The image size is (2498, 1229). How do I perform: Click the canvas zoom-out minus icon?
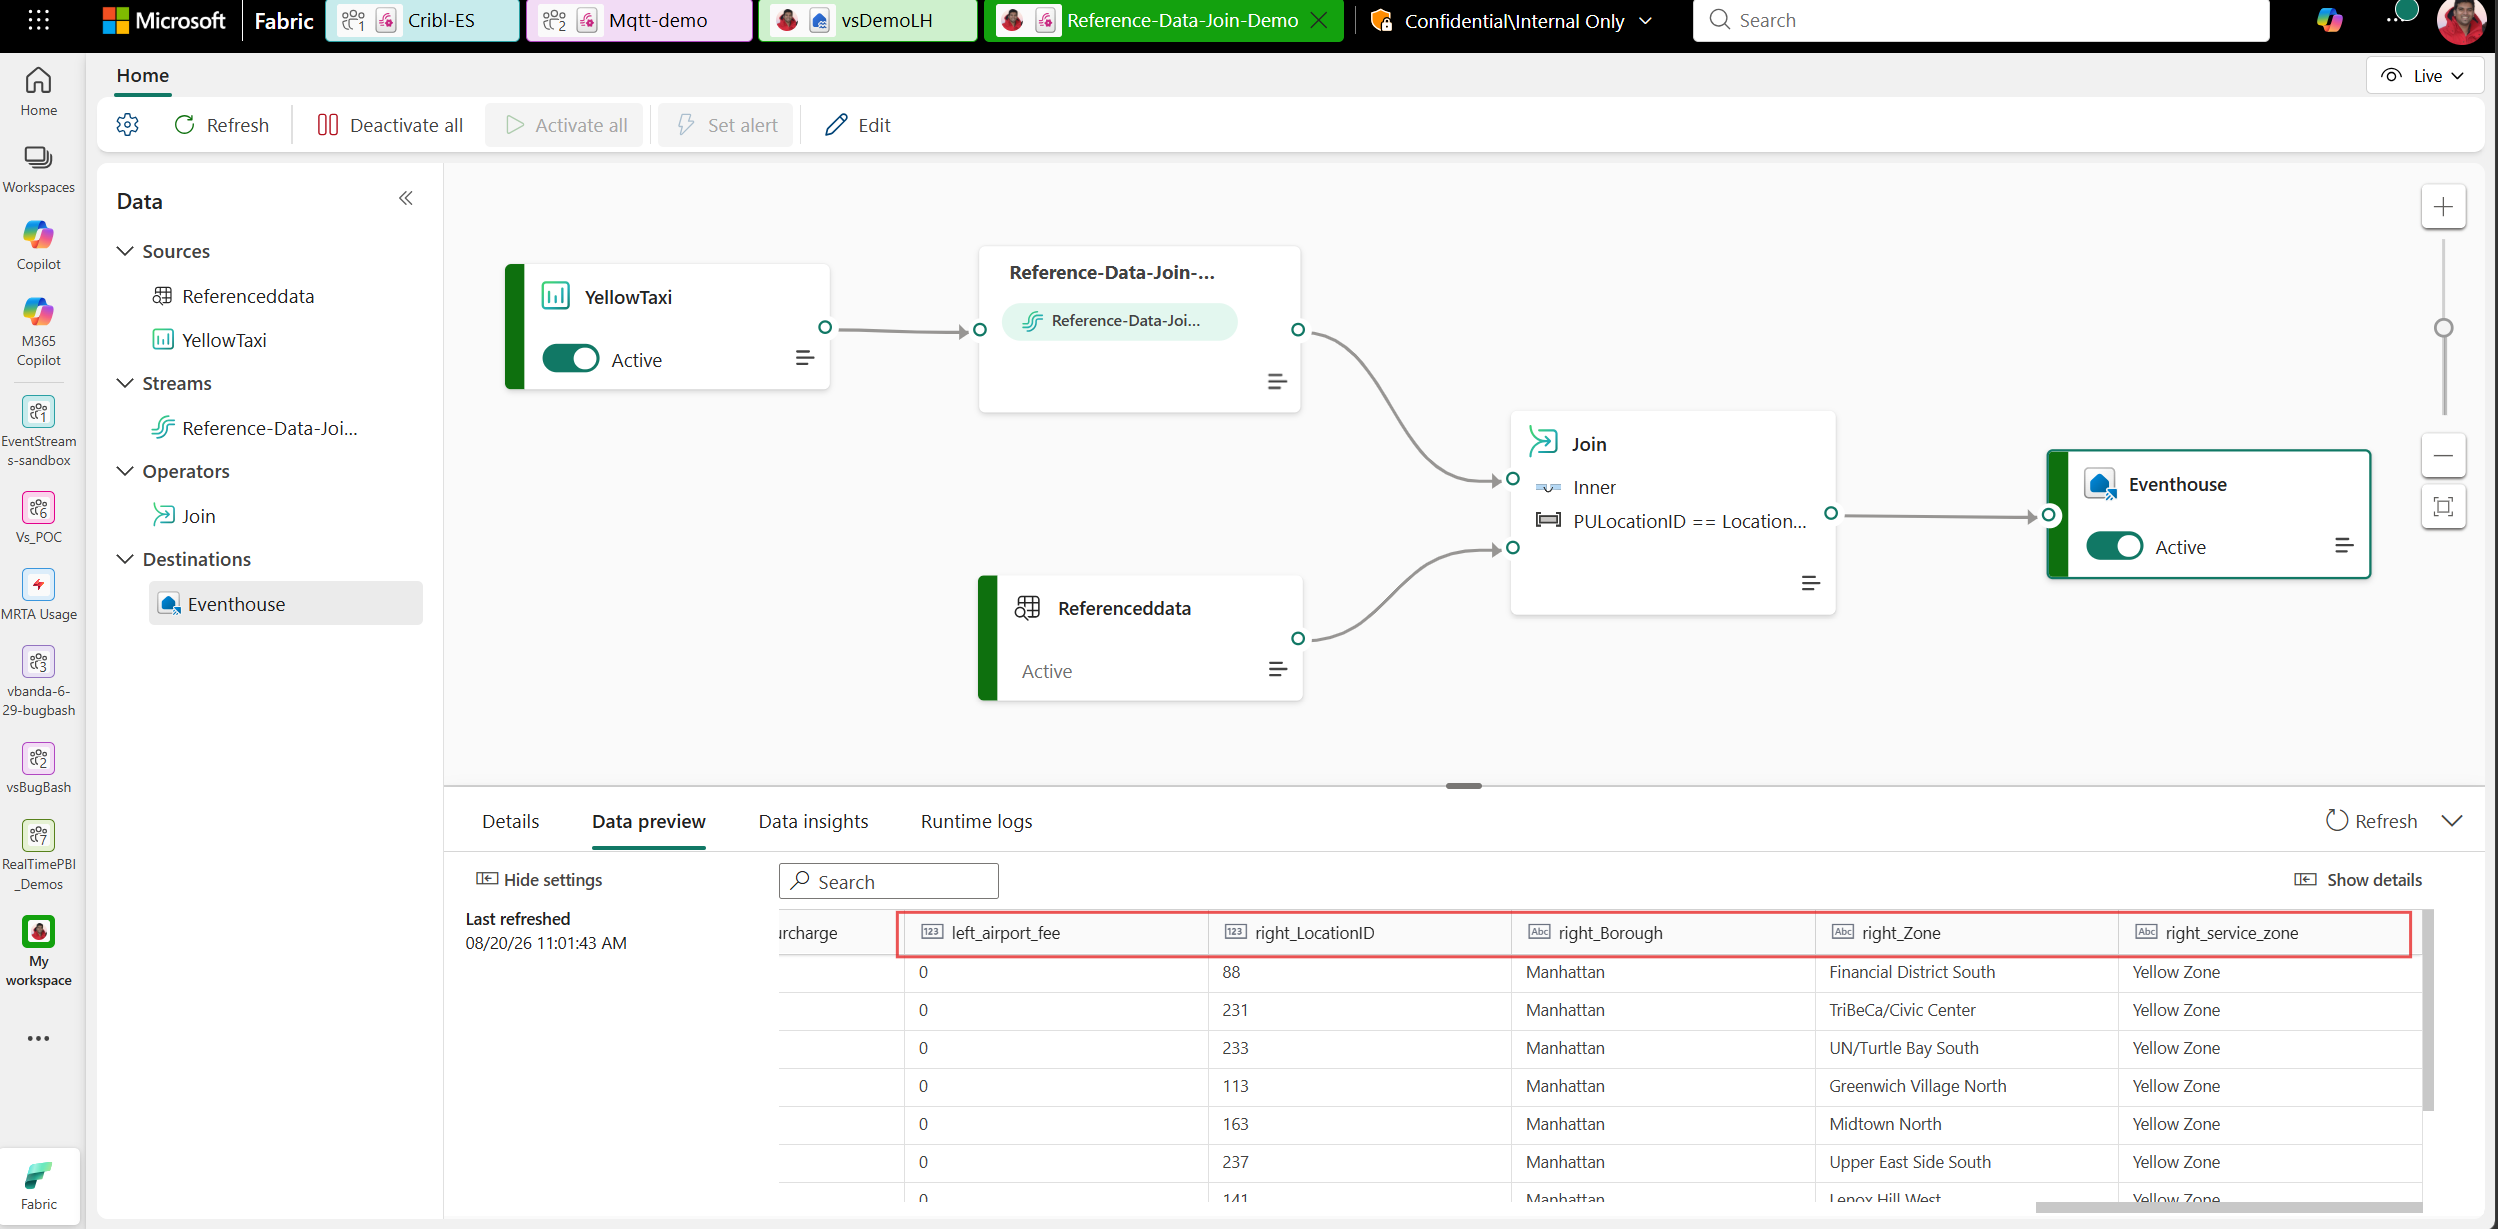point(2443,456)
